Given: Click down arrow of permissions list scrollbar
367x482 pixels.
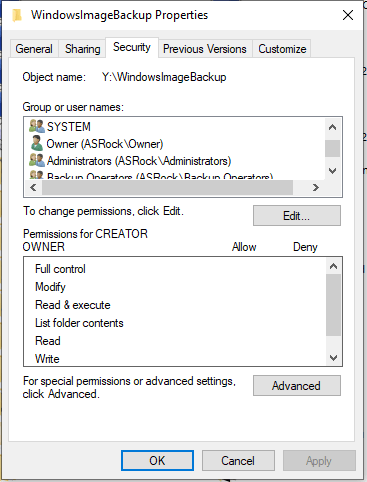Looking at the screenshot, I should (x=333, y=358).
